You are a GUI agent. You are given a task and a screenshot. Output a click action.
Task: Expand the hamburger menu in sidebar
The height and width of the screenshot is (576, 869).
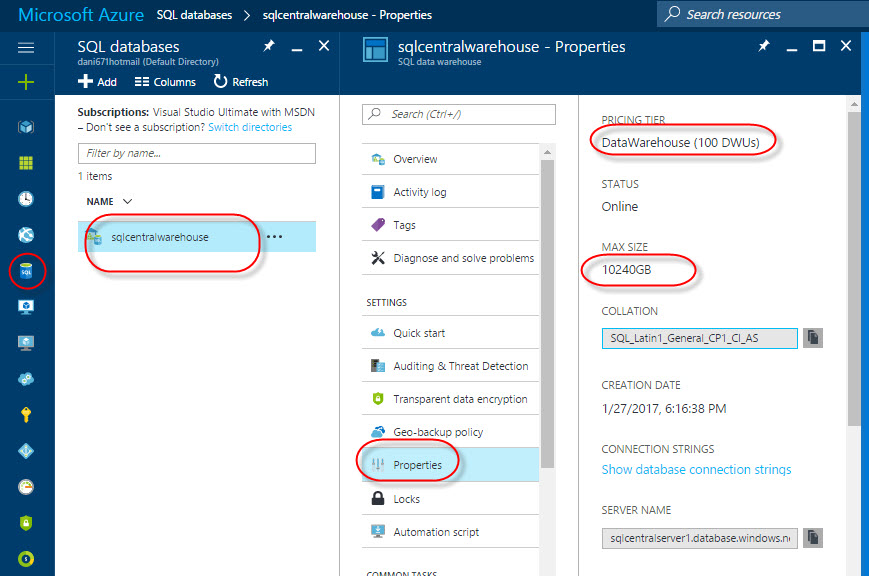pyautogui.click(x=26, y=48)
